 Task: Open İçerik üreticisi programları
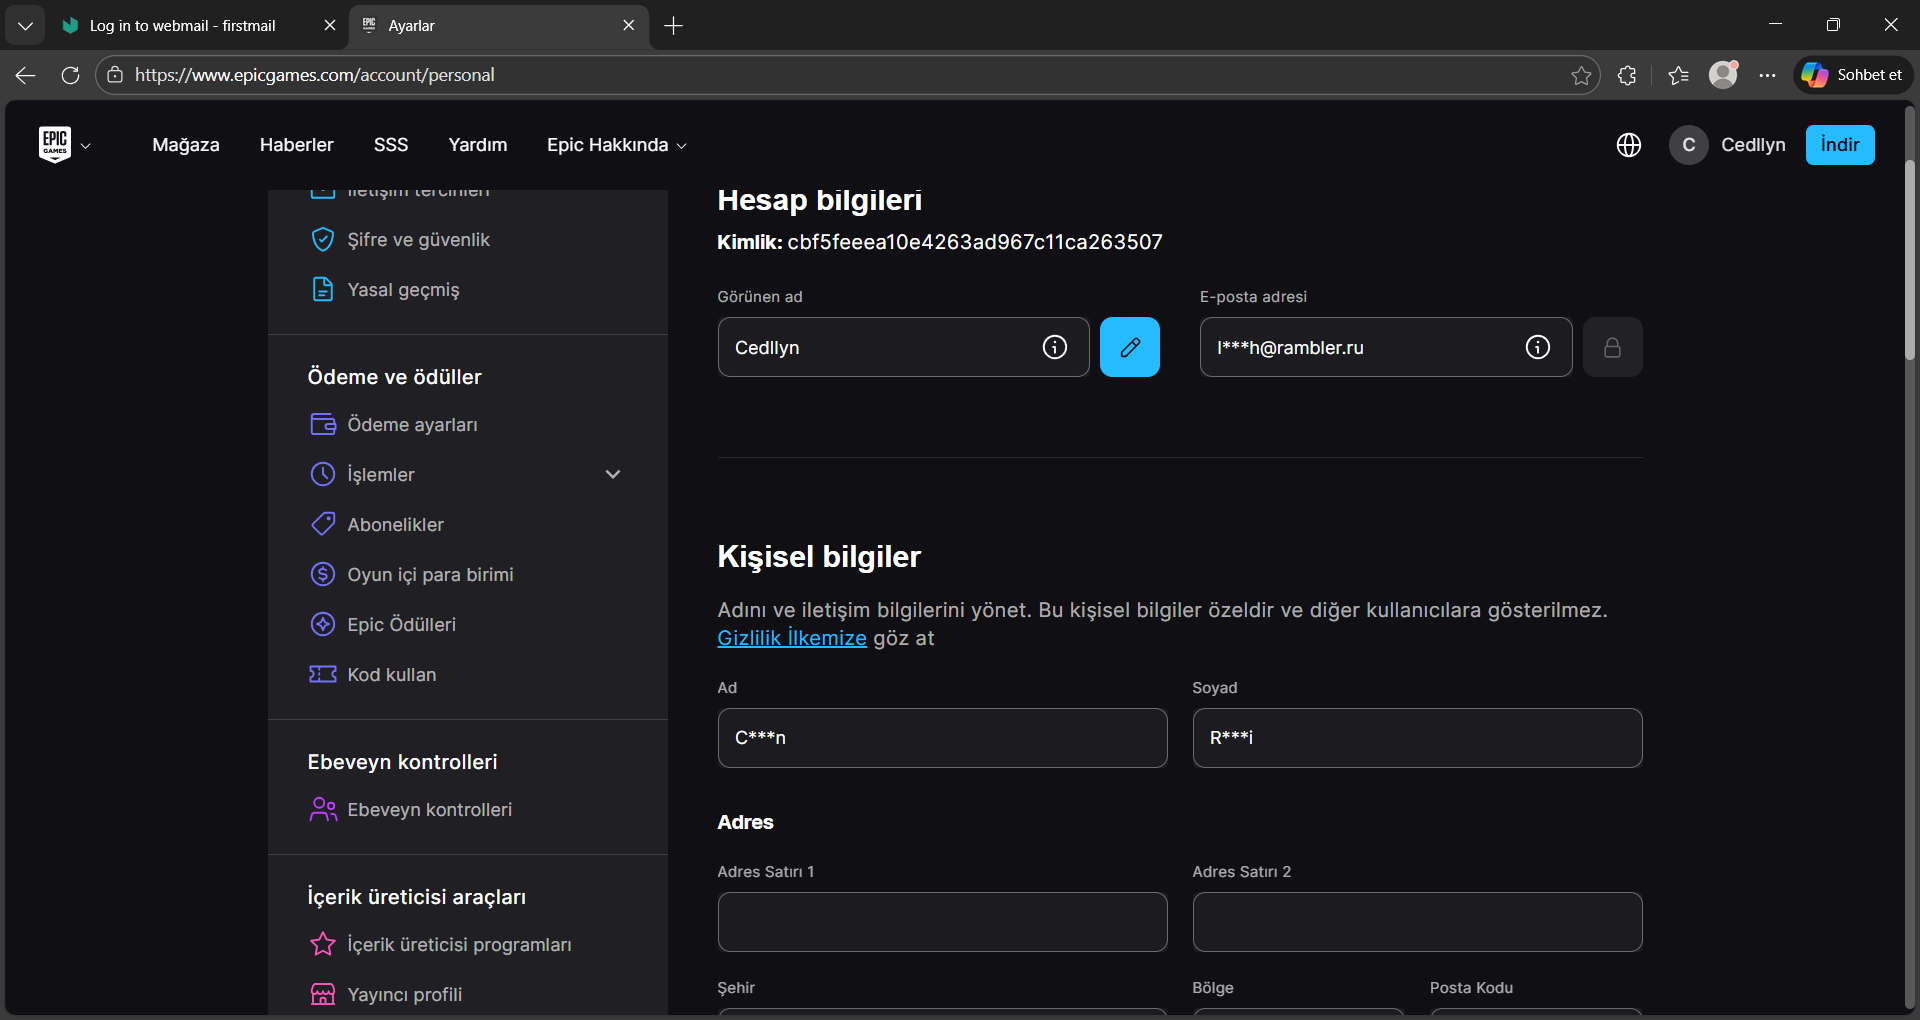pyautogui.click(x=460, y=945)
